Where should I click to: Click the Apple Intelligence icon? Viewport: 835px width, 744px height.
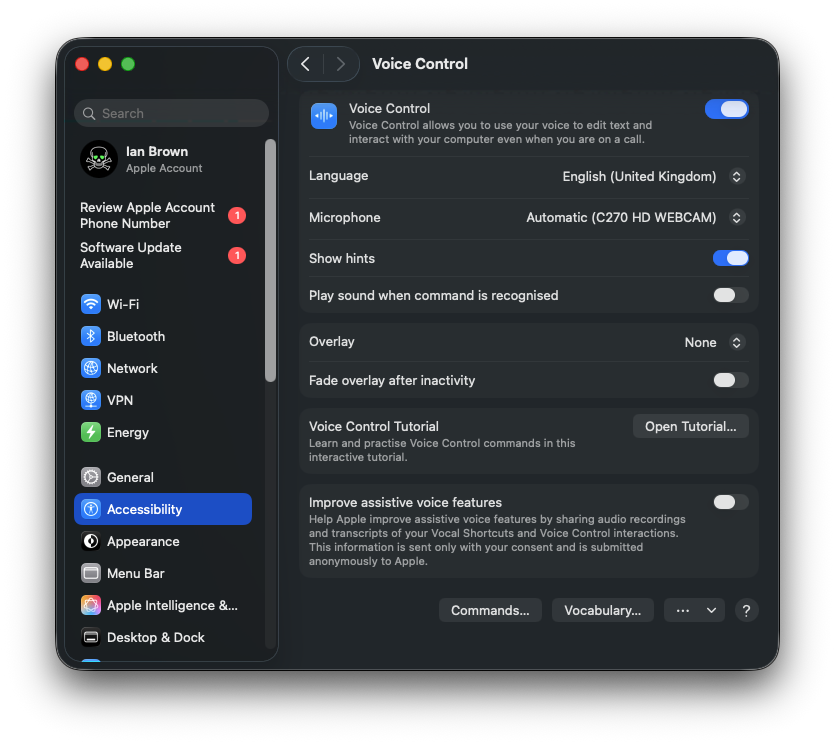91,605
